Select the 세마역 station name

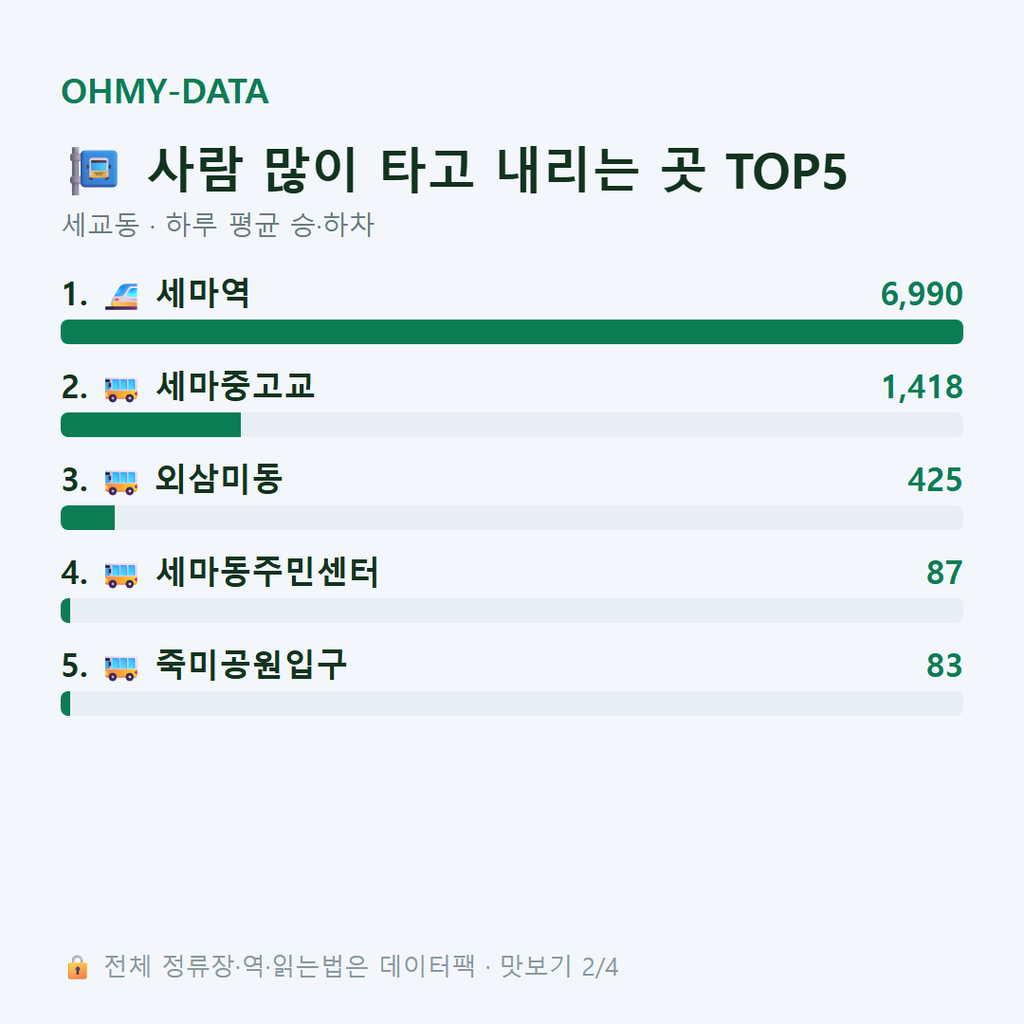pyautogui.click(x=203, y=293)
